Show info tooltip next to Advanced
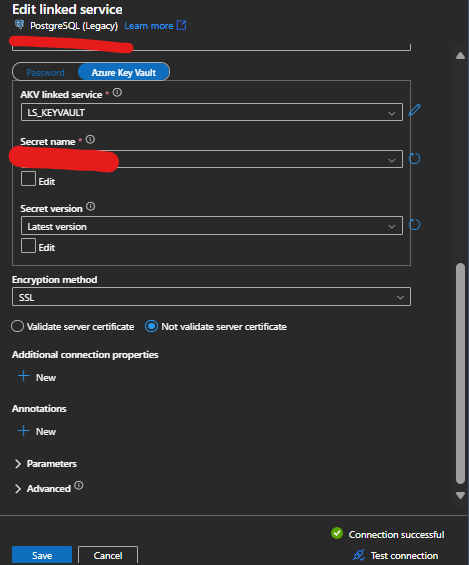469x565 pixels. point(79,486)
